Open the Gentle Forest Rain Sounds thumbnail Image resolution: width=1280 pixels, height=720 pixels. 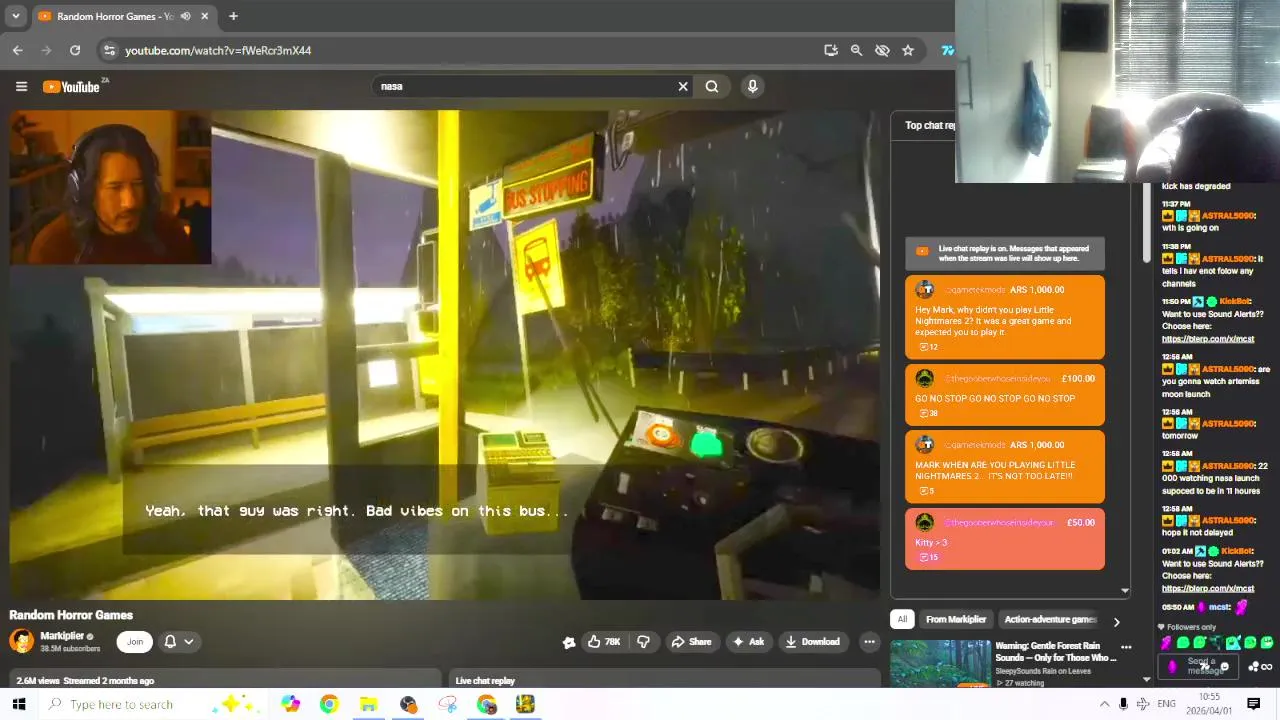coord(940,663)
